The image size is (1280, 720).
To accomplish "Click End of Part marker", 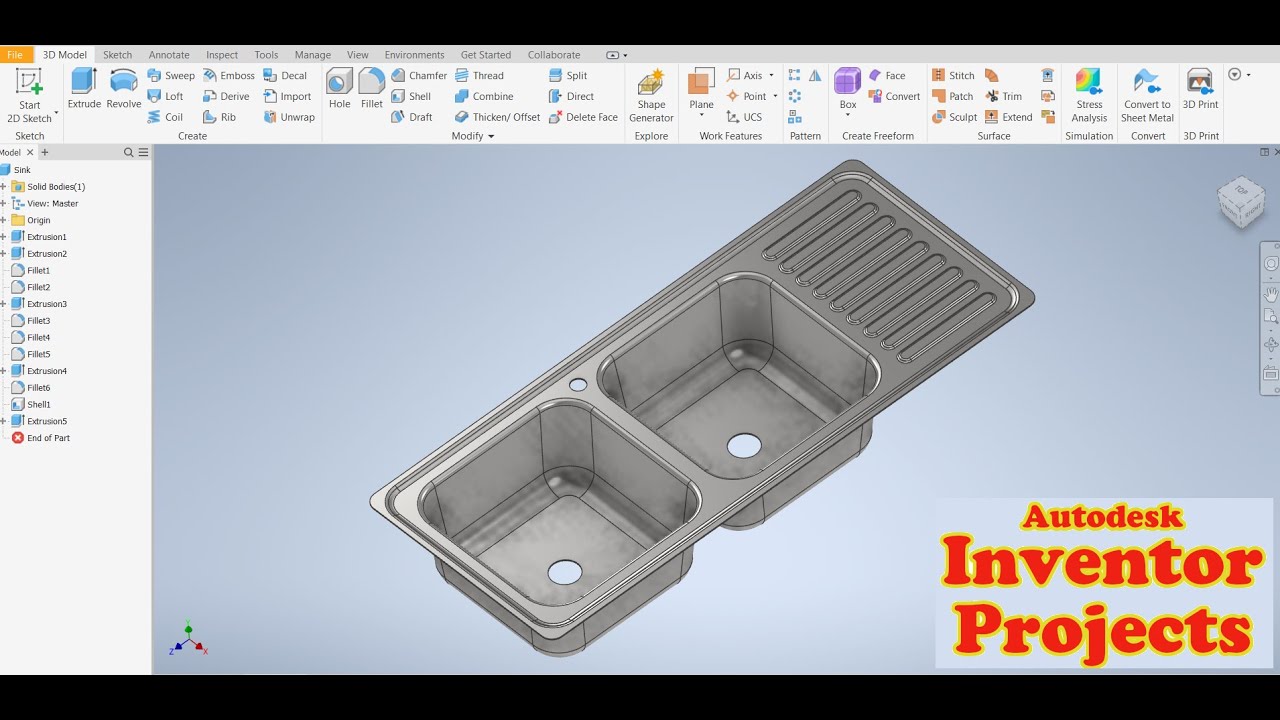I will click(40, 438).
